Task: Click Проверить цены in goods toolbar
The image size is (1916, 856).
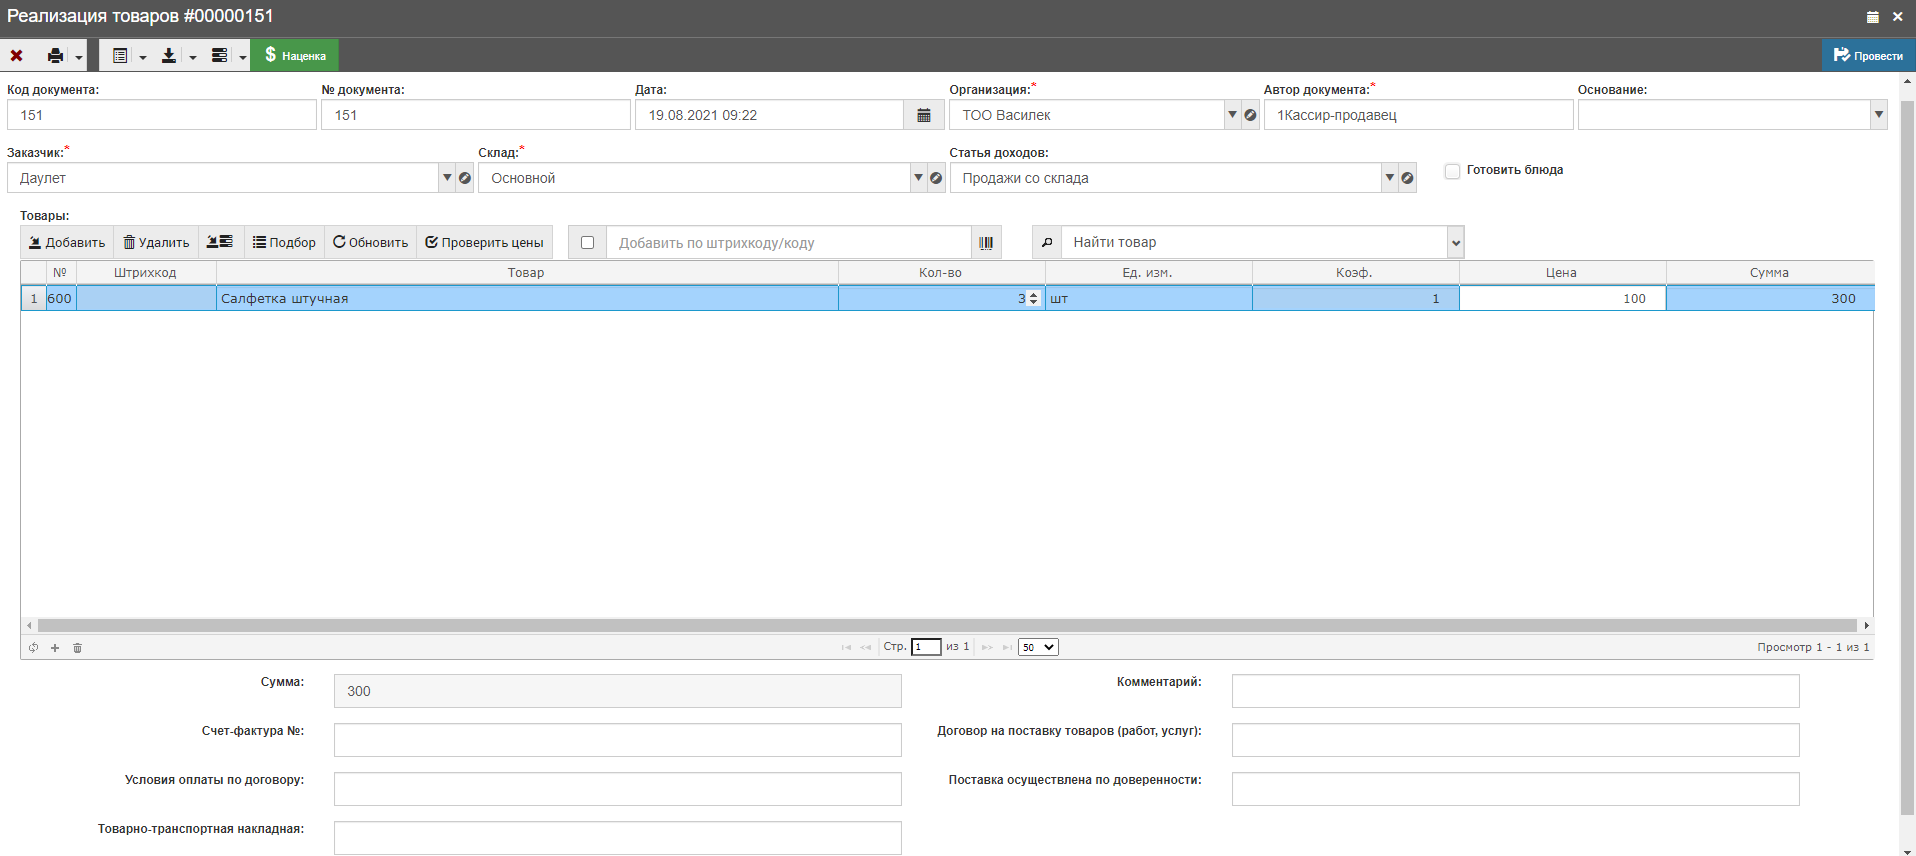Action: point(484,243)
